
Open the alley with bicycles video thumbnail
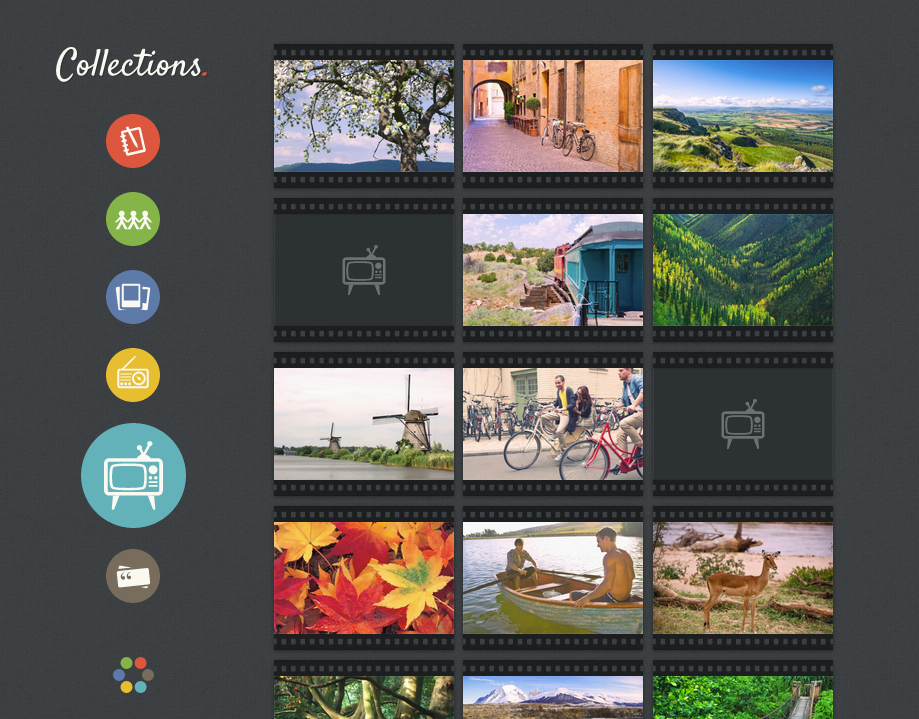553,116
